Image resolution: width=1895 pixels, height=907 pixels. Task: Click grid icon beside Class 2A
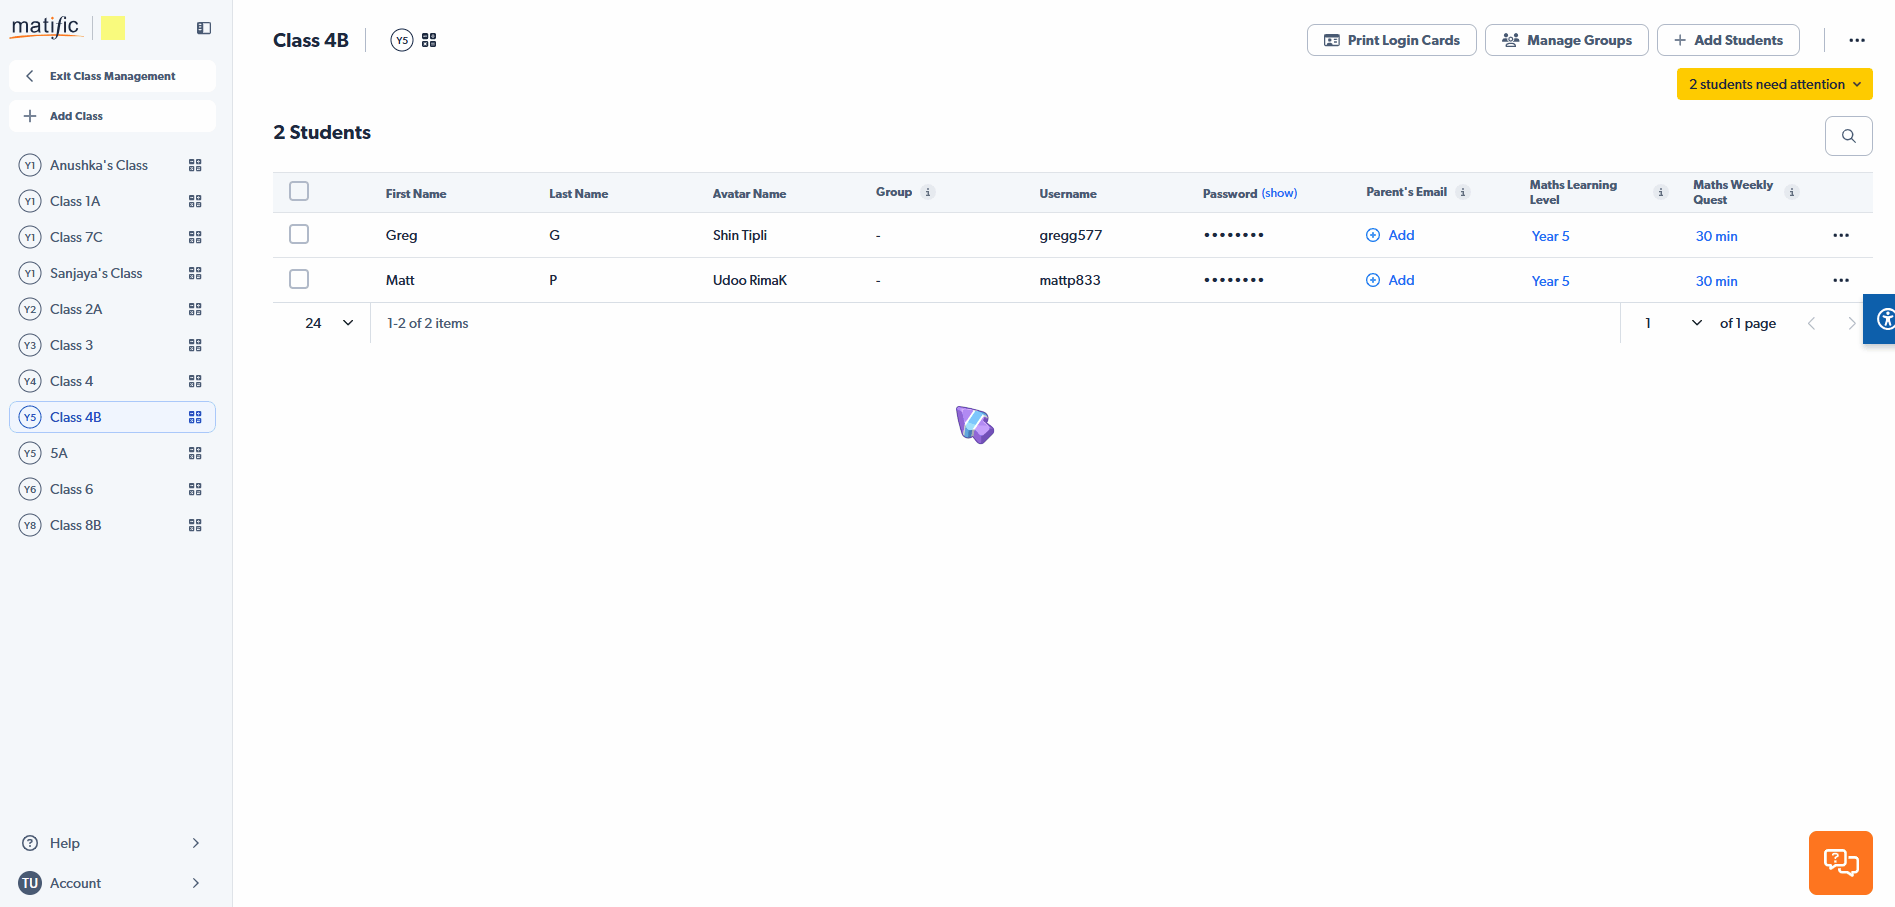[x=195, y=309]
